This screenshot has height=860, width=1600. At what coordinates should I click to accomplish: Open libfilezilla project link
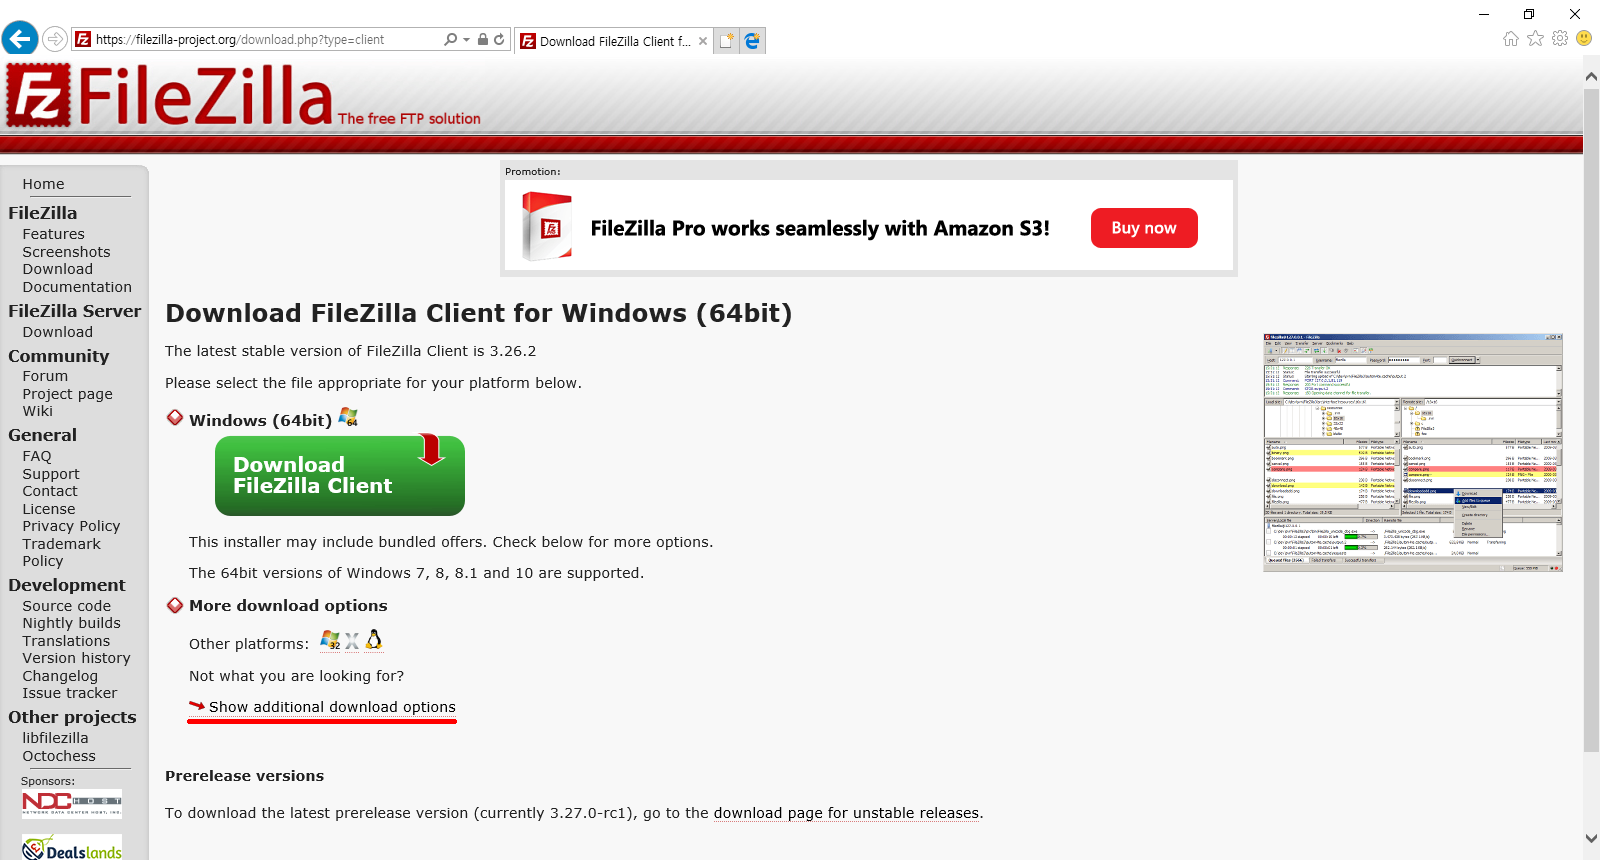(x=55, y=738)
